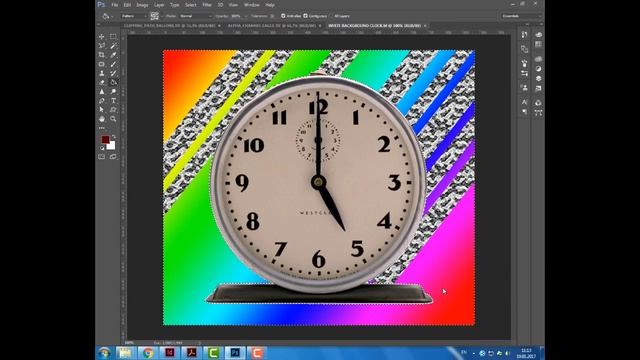Click the taskbar clock and date
The height and width of the screenshot is (360, 640).
tap(526, 353)
